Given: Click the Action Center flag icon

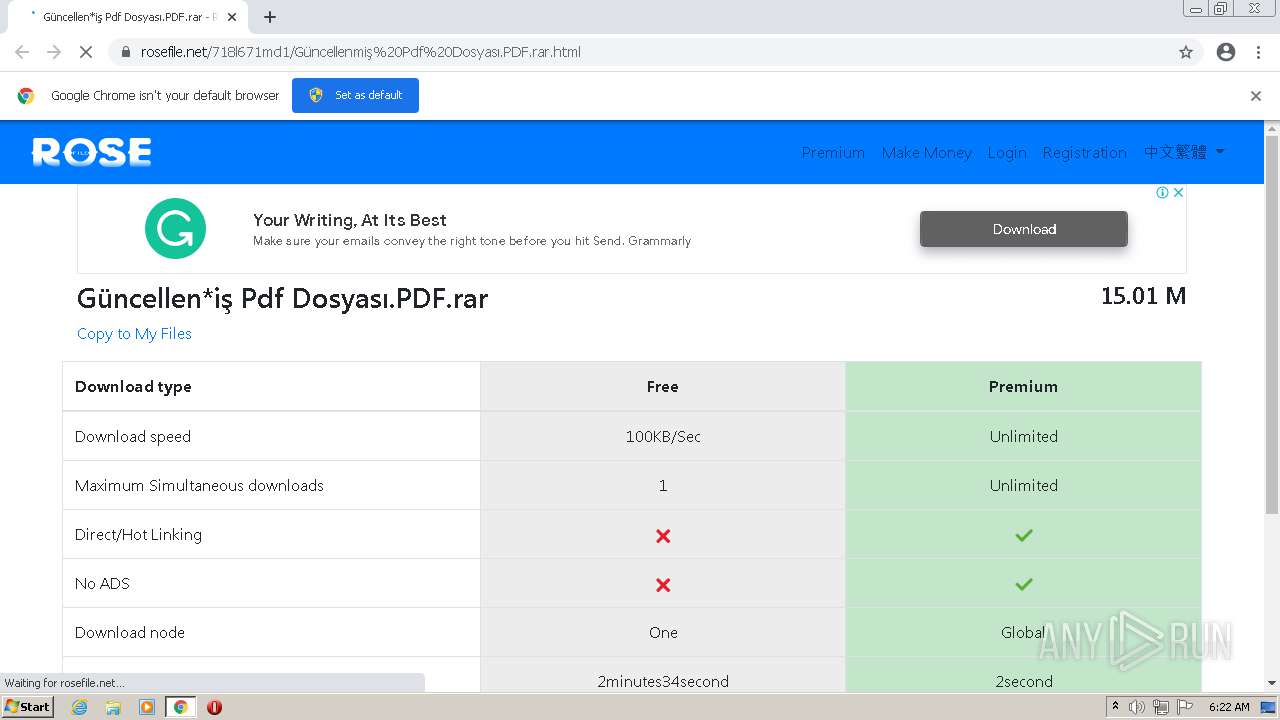Looking at the screenshot, I should click(x=1185, y=707).
